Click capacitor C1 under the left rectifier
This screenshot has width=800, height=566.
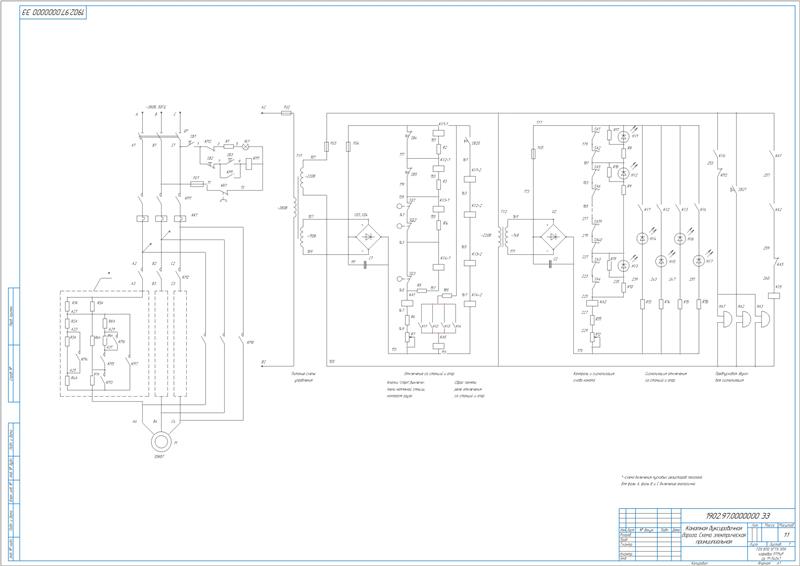point(365,264)
